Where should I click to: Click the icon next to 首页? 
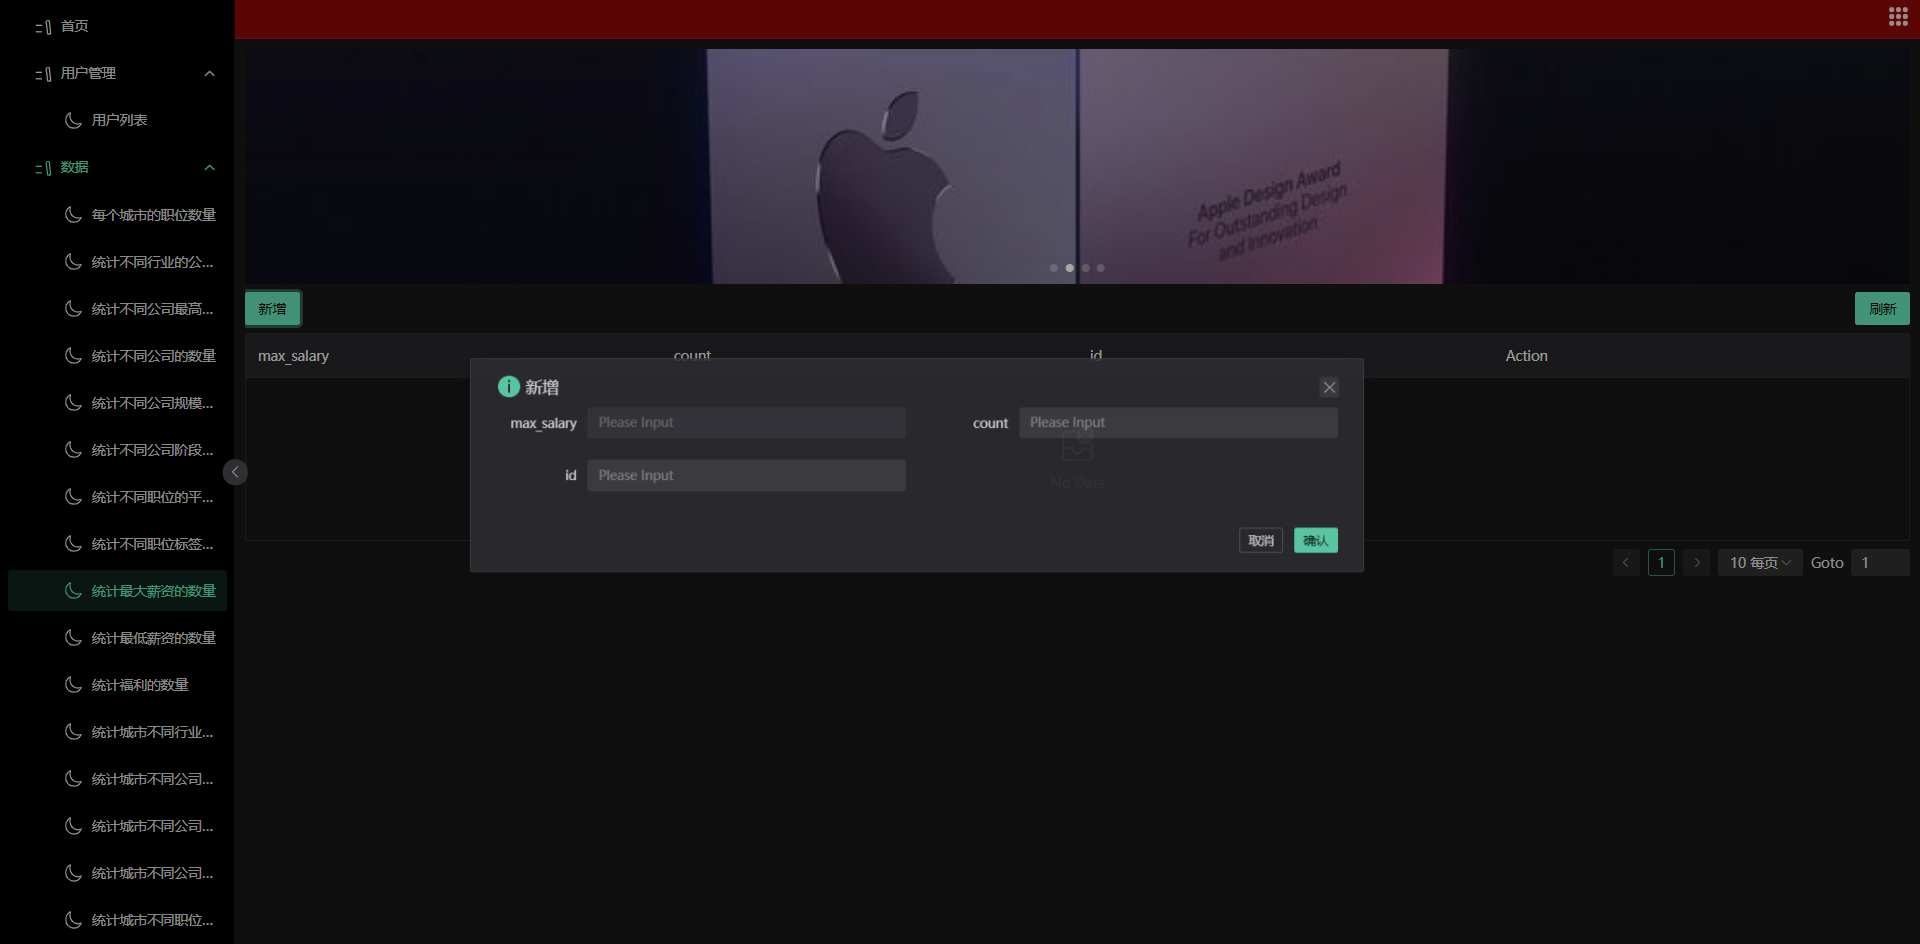[x=43, y=27]
